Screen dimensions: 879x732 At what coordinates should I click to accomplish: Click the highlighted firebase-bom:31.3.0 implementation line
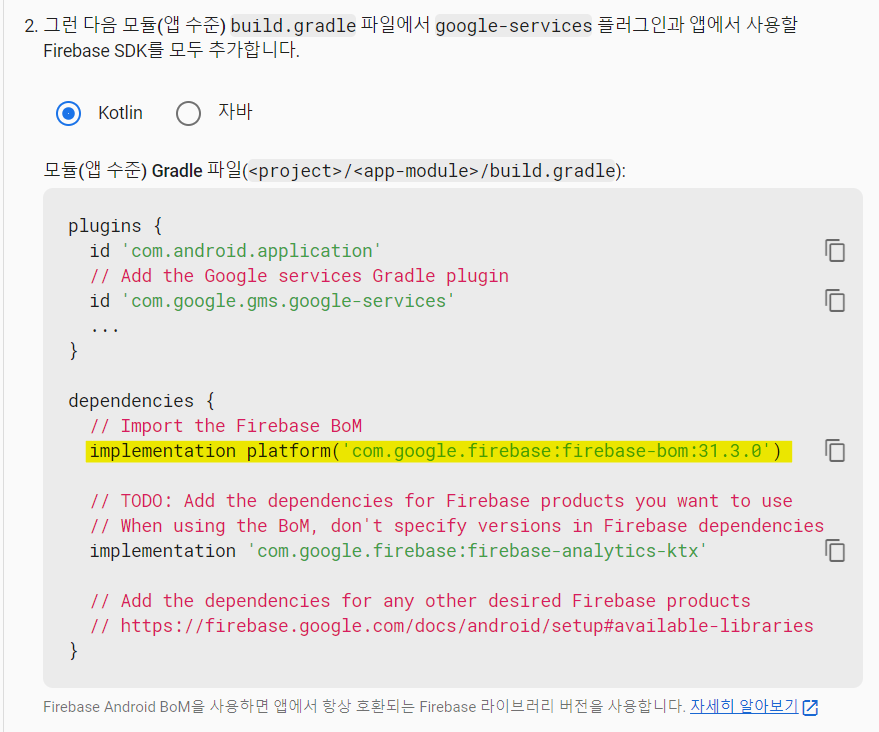(x=438, y=451)
